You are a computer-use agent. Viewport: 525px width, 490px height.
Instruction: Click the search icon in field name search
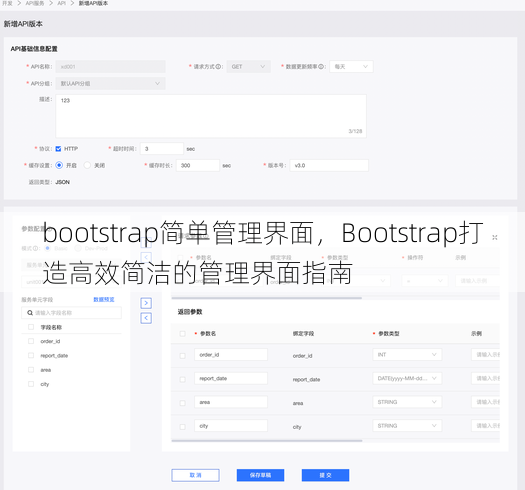[30, 313]
